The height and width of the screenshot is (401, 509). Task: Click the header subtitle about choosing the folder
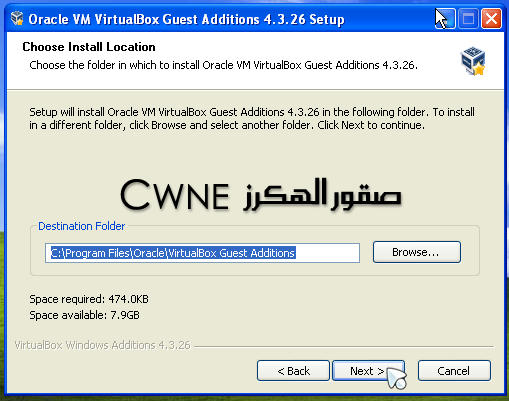(223, 65)
